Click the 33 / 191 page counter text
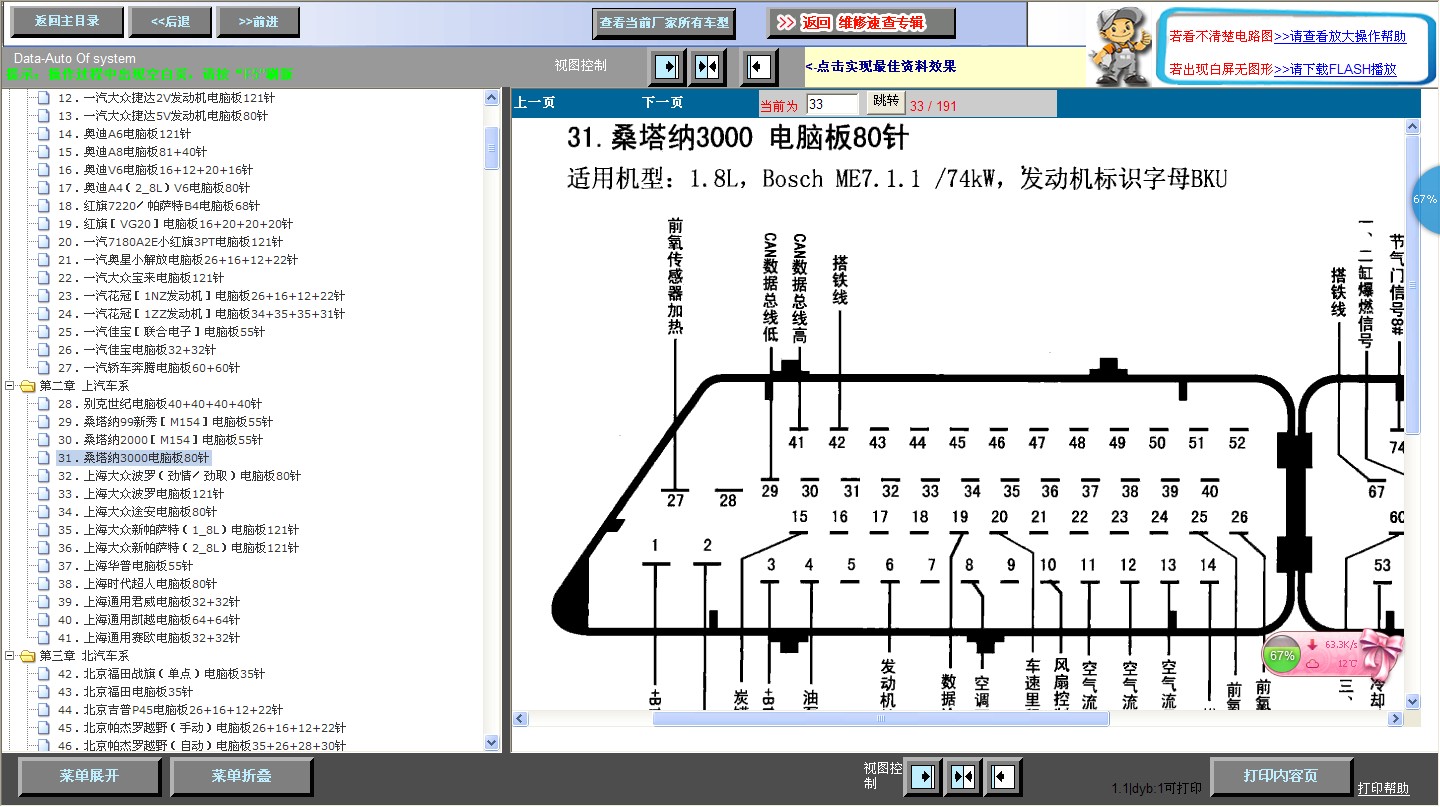1440x807 pixels. (933, 105)
